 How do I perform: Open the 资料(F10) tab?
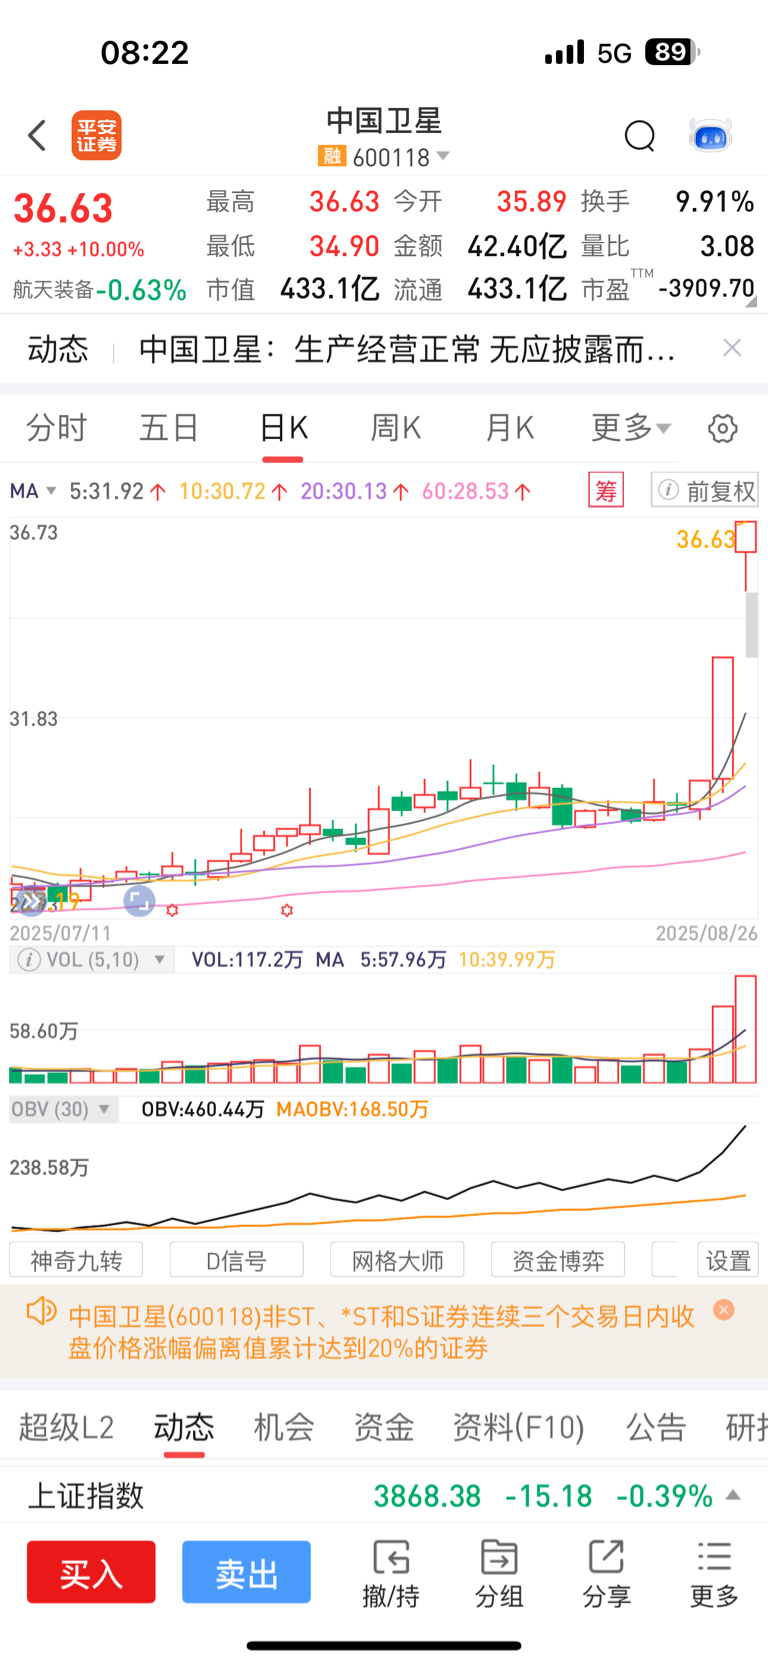tap(518, 1427)
